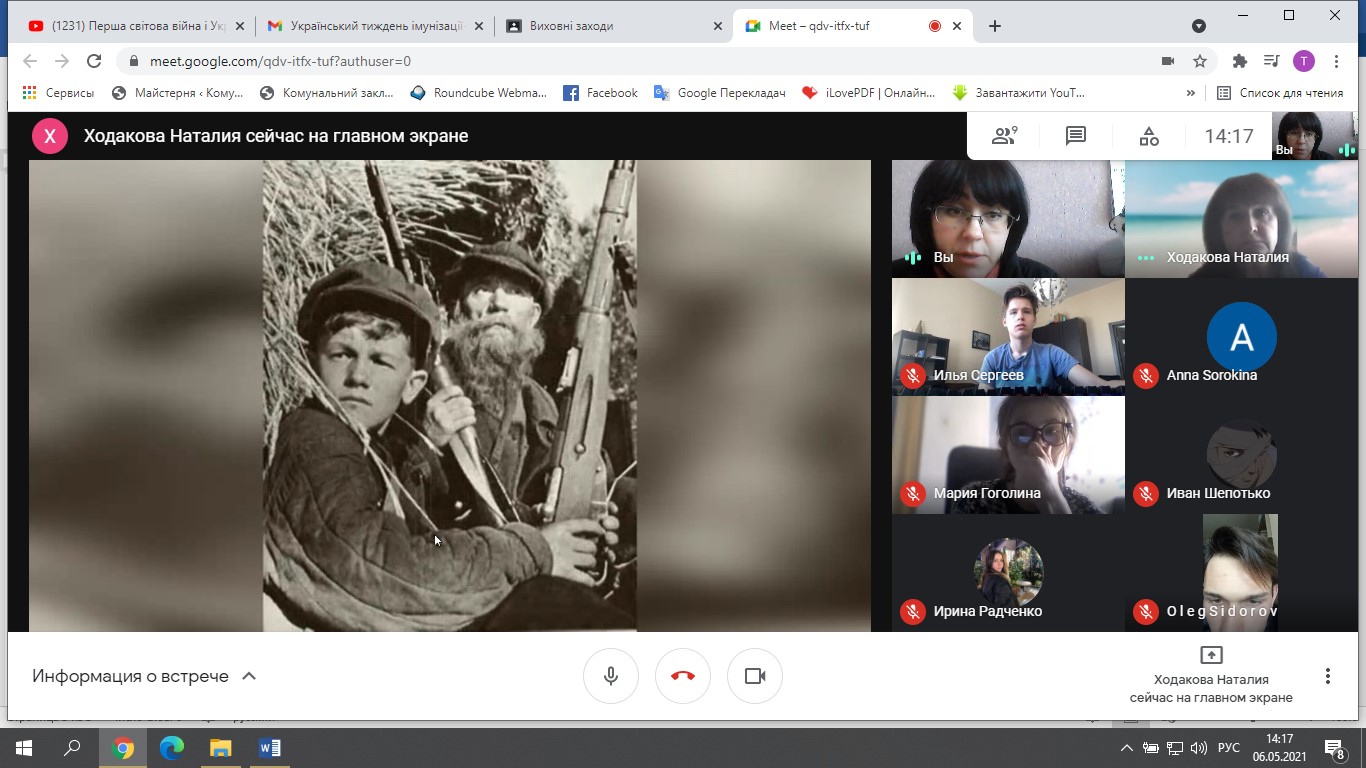Open the present screen icon
Screen dimensions: 1366x768
click(x=1211, y=655)
